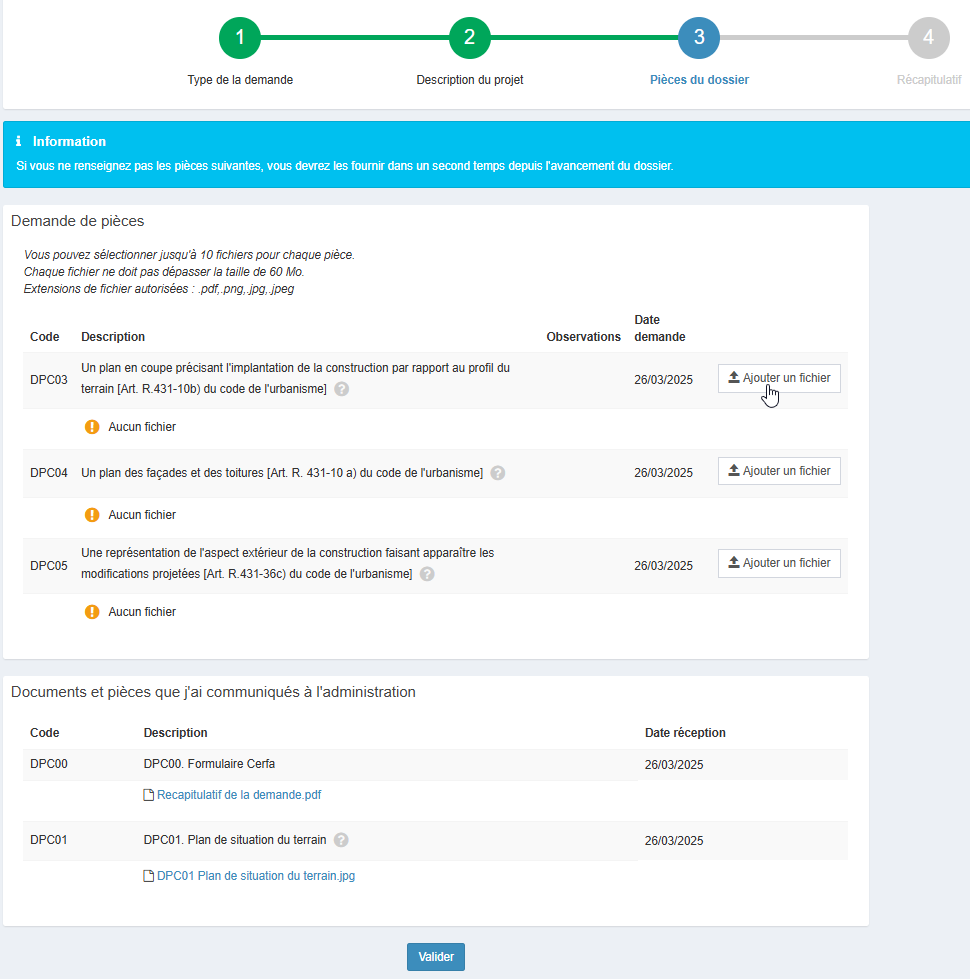Click orange warning icon under DPC05
Image resolution: width=970 pixels, height=979 pixels.
[x=92, y=612]
